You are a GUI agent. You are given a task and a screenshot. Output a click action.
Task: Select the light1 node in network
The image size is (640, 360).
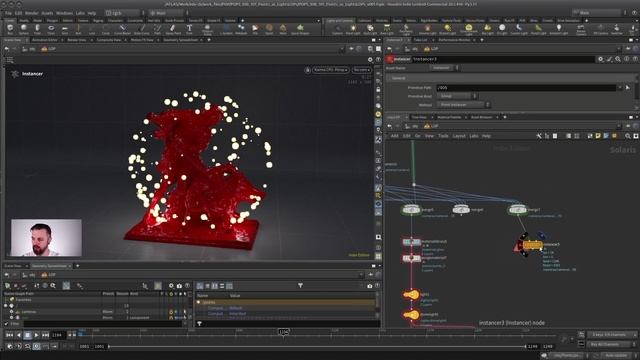coord(411,294)
